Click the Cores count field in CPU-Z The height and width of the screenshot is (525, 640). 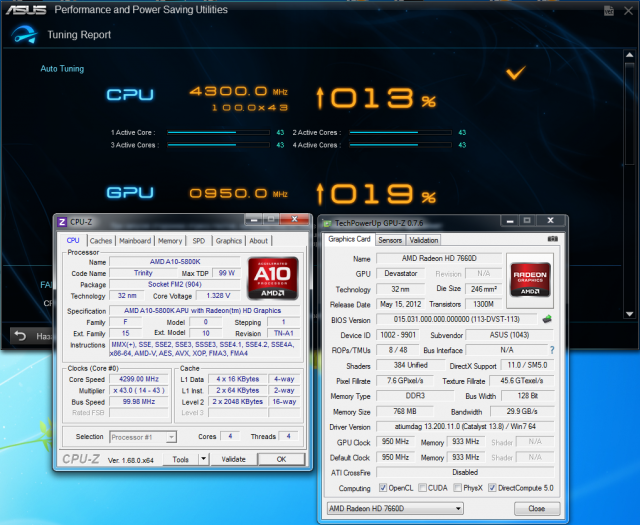click(x=230, y=436)
